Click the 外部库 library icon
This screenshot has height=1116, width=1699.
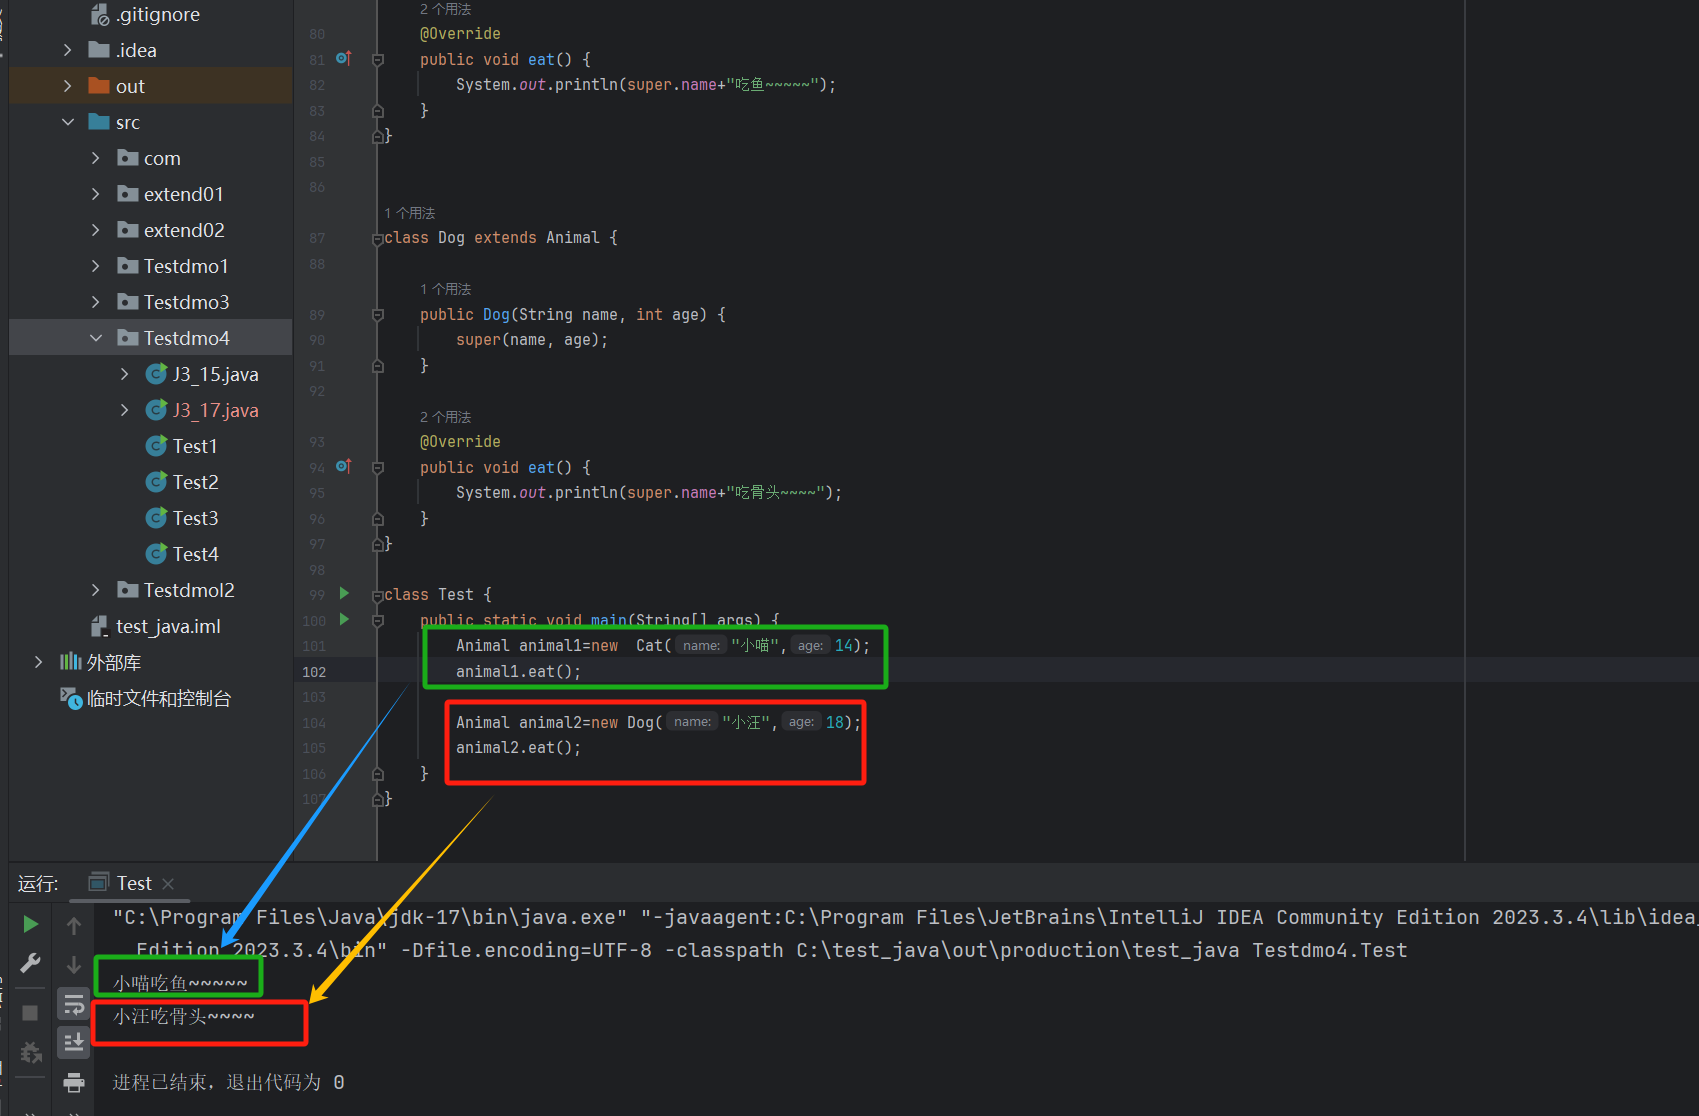pyautogui.click(x=70, y=662)
